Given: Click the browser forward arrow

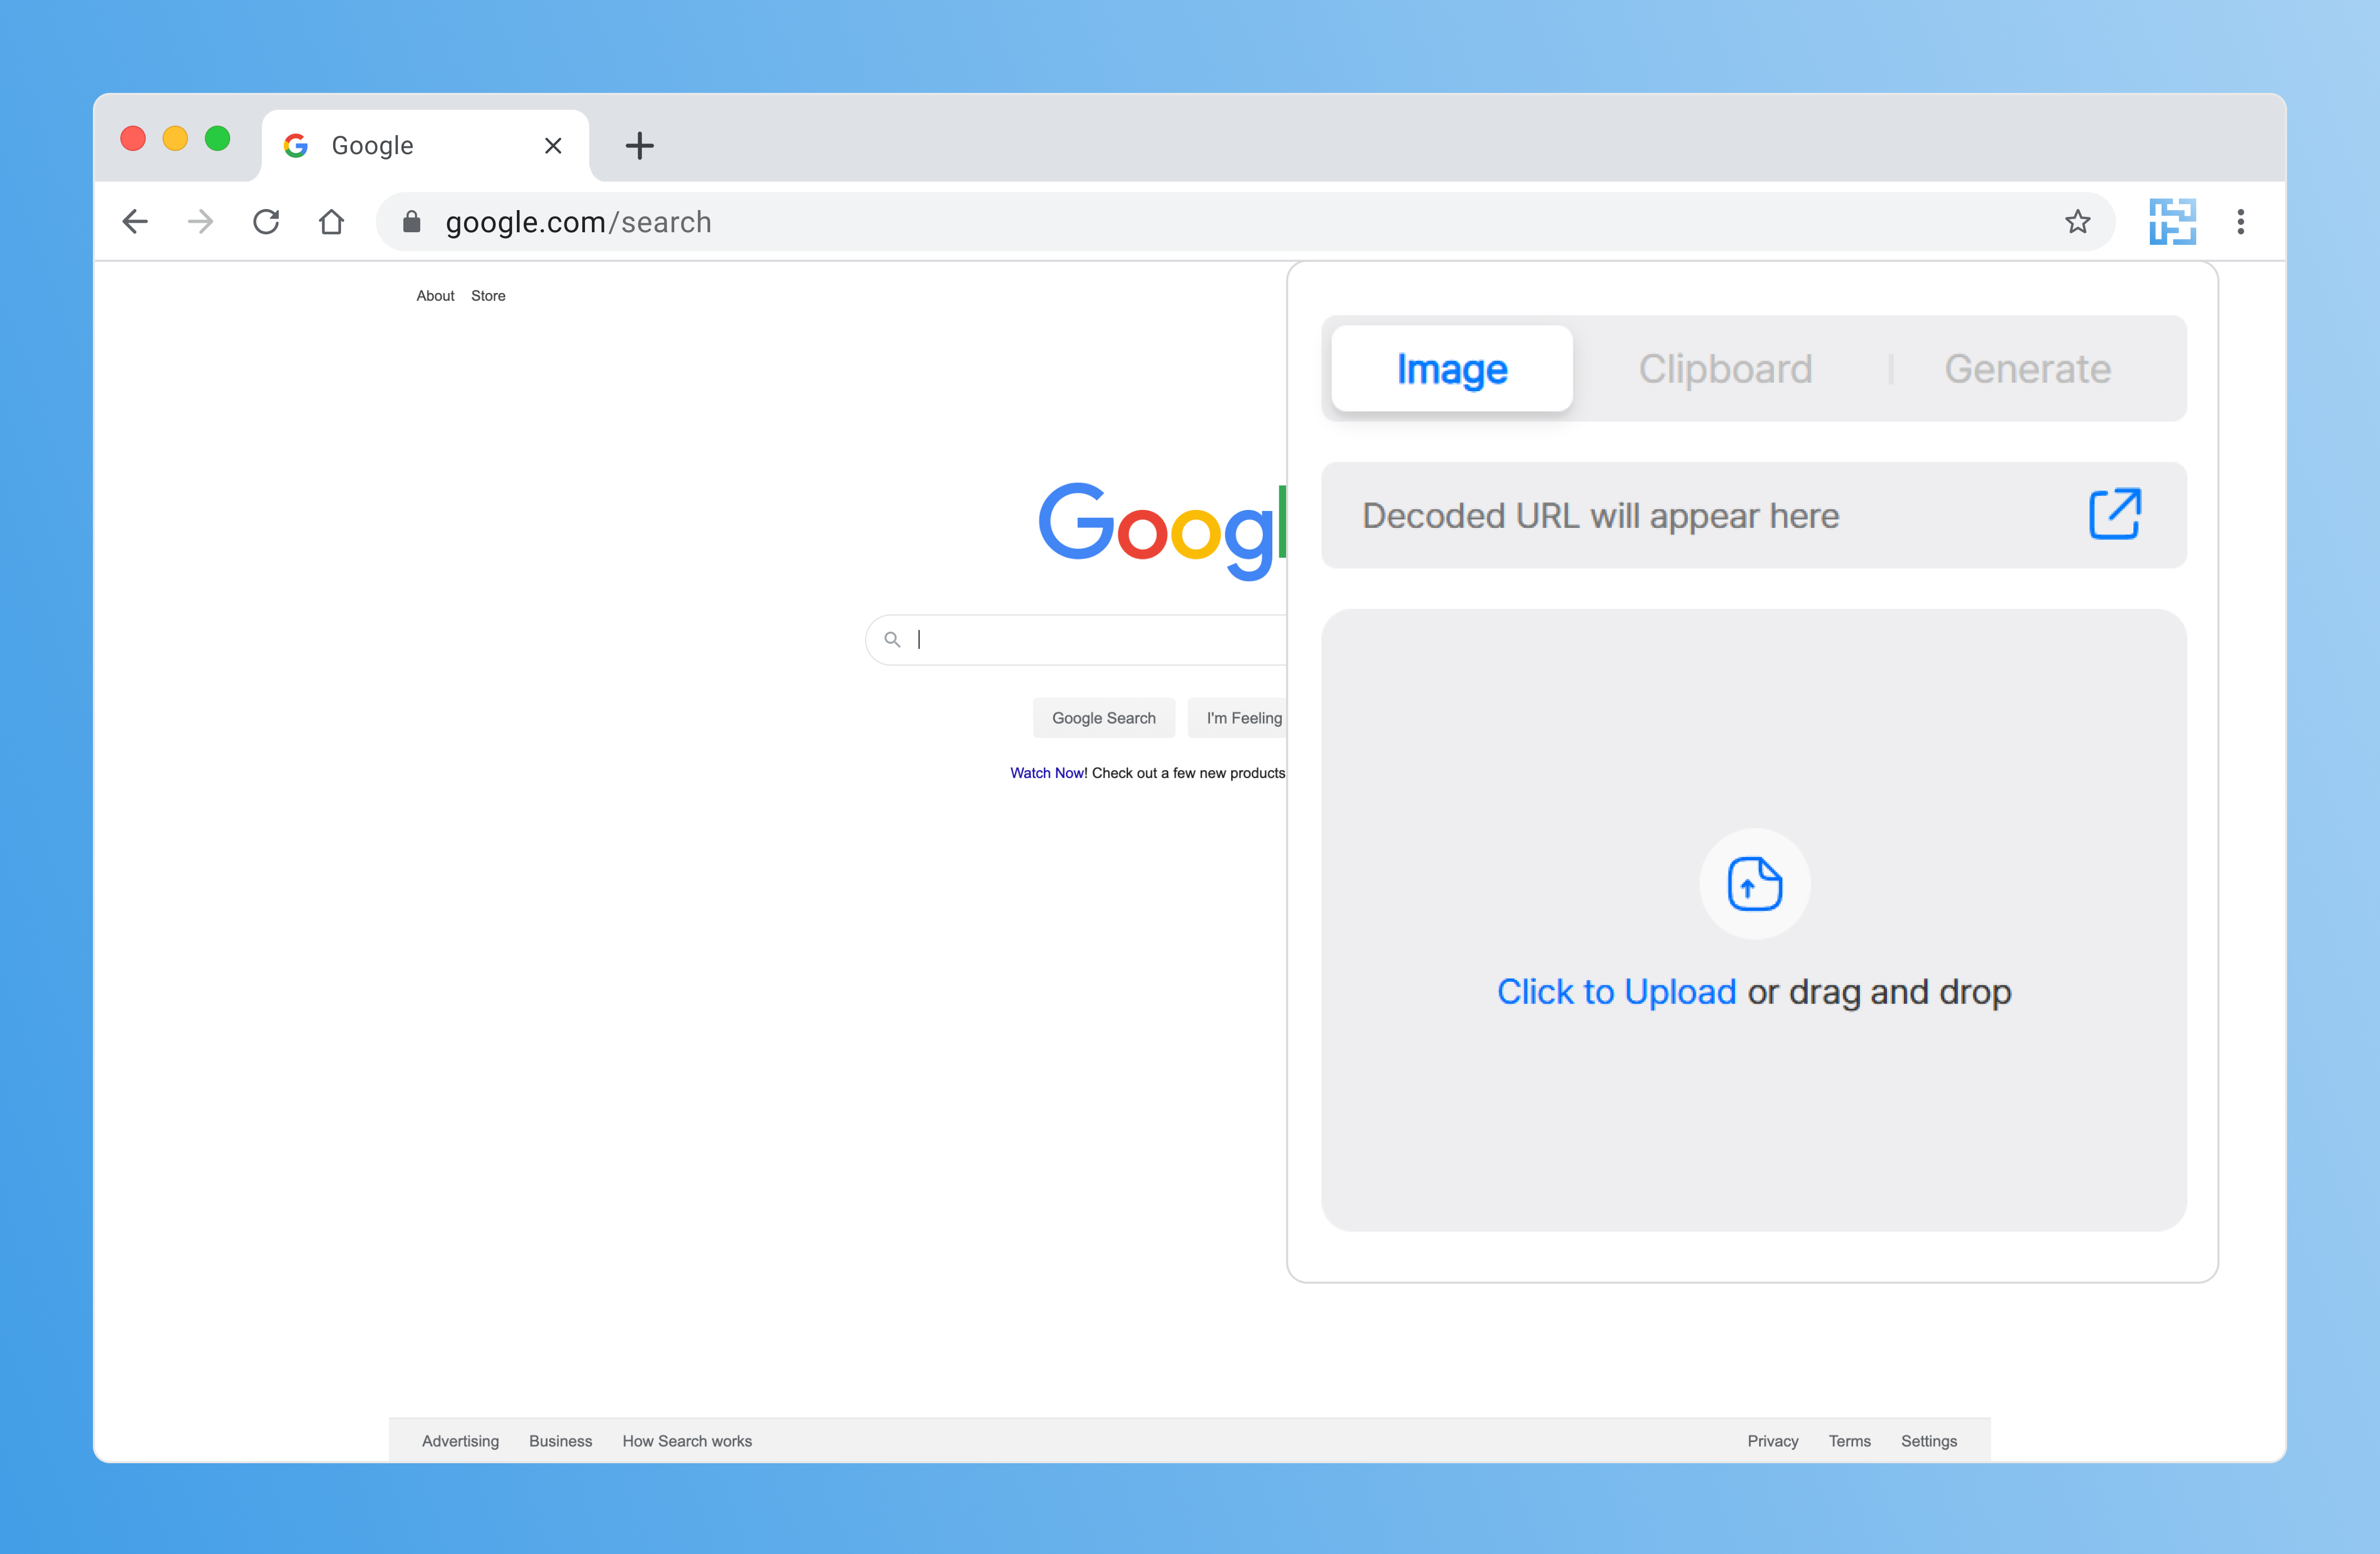Looking at the screenshot, I should click(x=200, y=221).
